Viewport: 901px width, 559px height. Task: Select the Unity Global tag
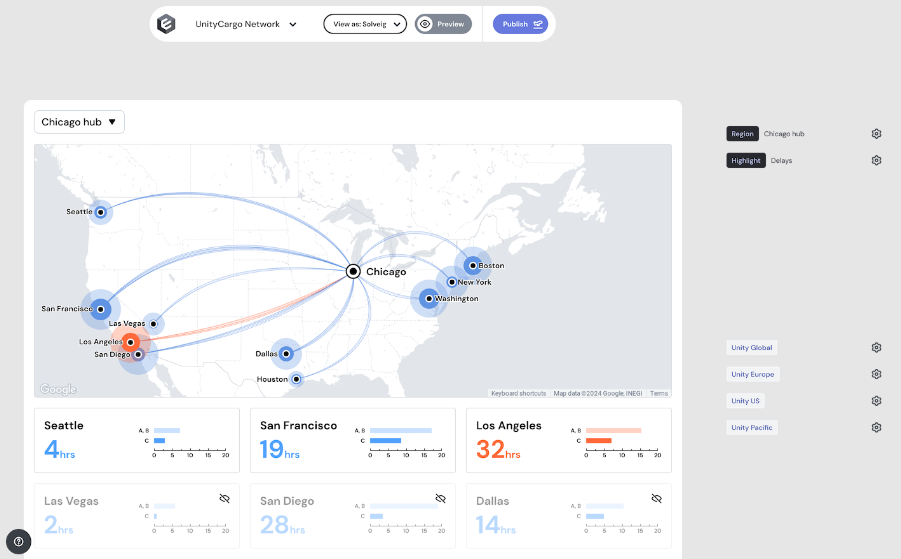pyautogui.click(x=752, y=348)
